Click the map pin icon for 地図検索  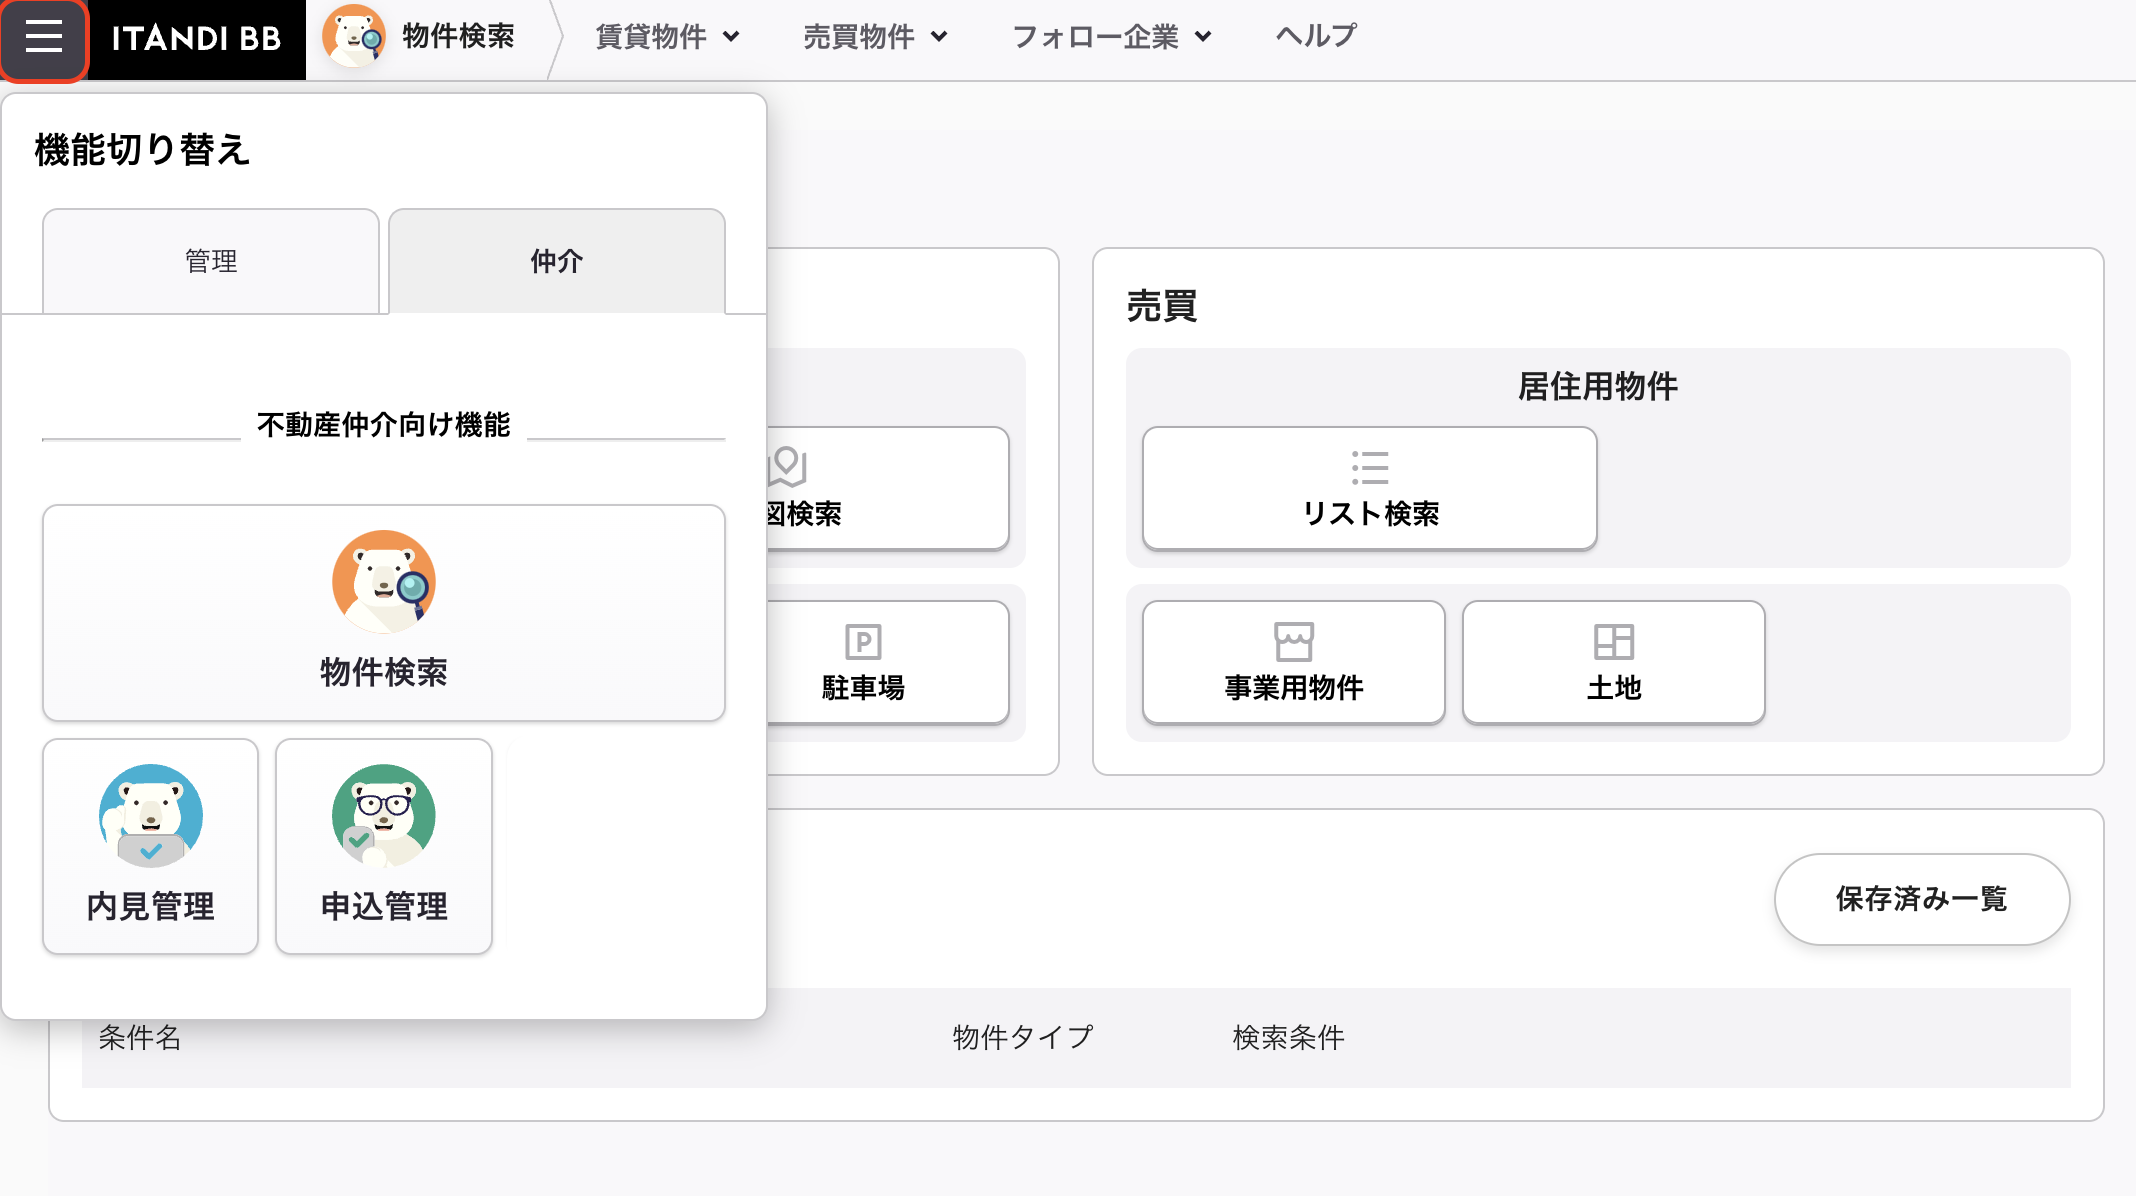pos(788,466)
